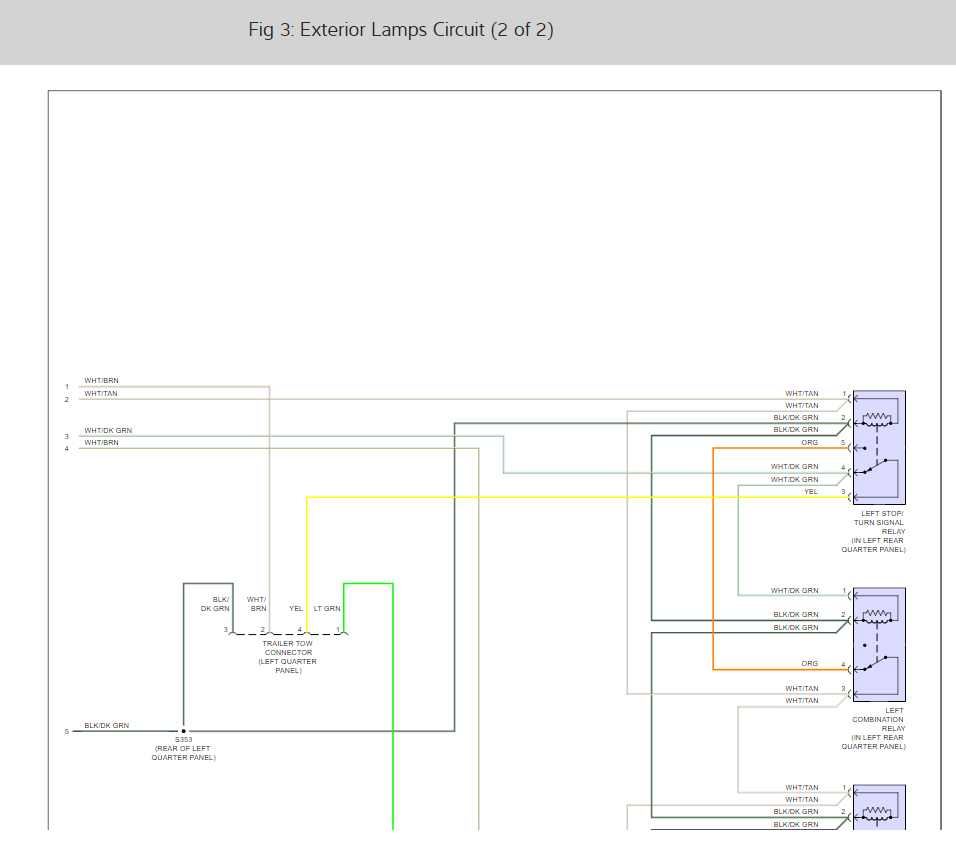Select trailer tow connector pin 2 terminal
This screenshot has width=956, height=849.
click(x=269, y=632)
